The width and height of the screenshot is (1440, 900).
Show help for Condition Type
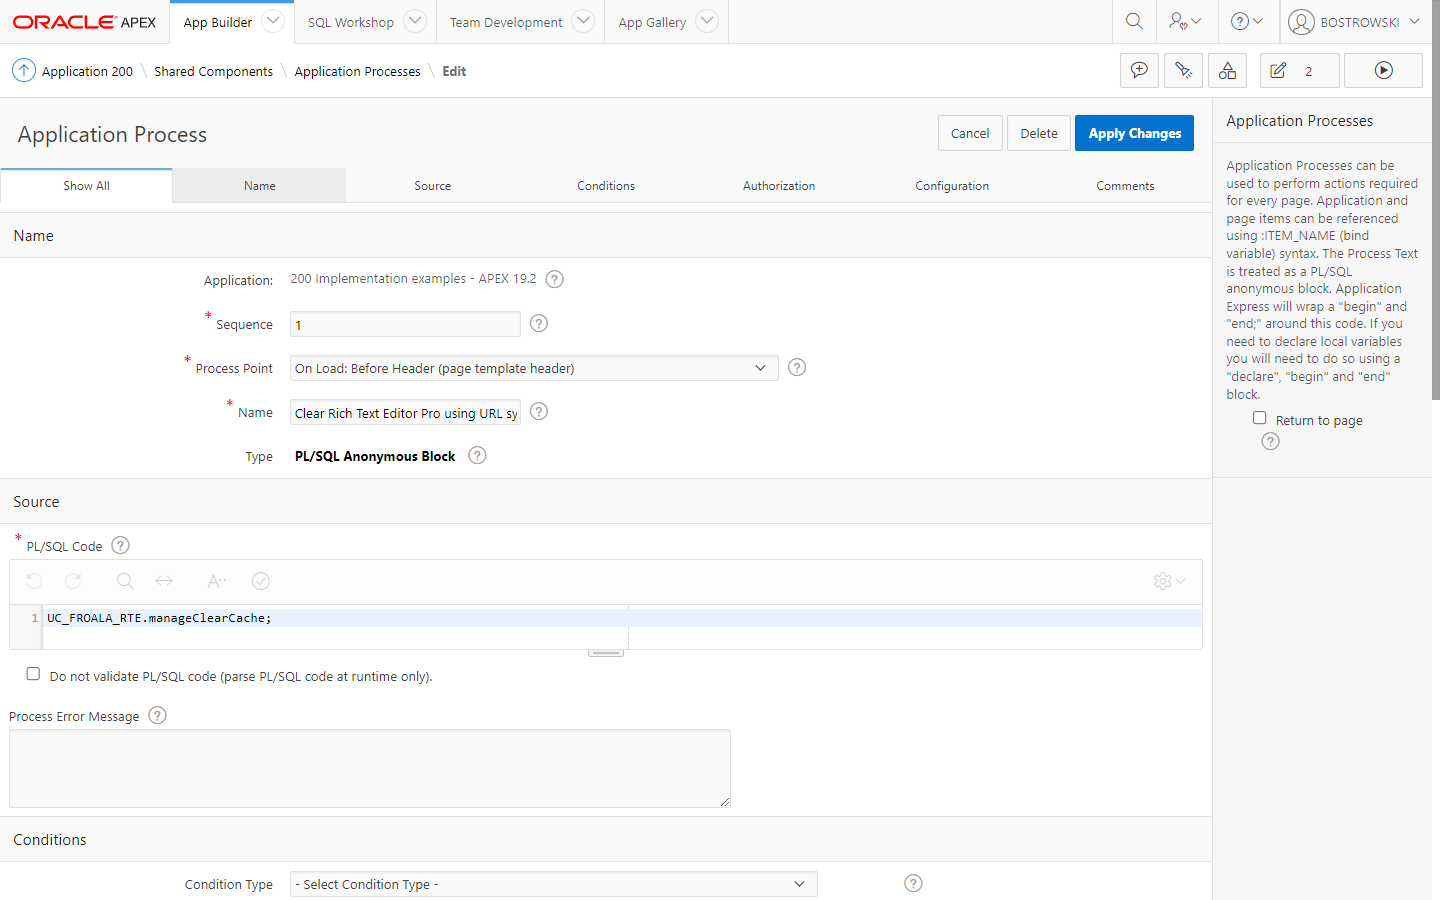pyautogui.click(x=913, y=883)
